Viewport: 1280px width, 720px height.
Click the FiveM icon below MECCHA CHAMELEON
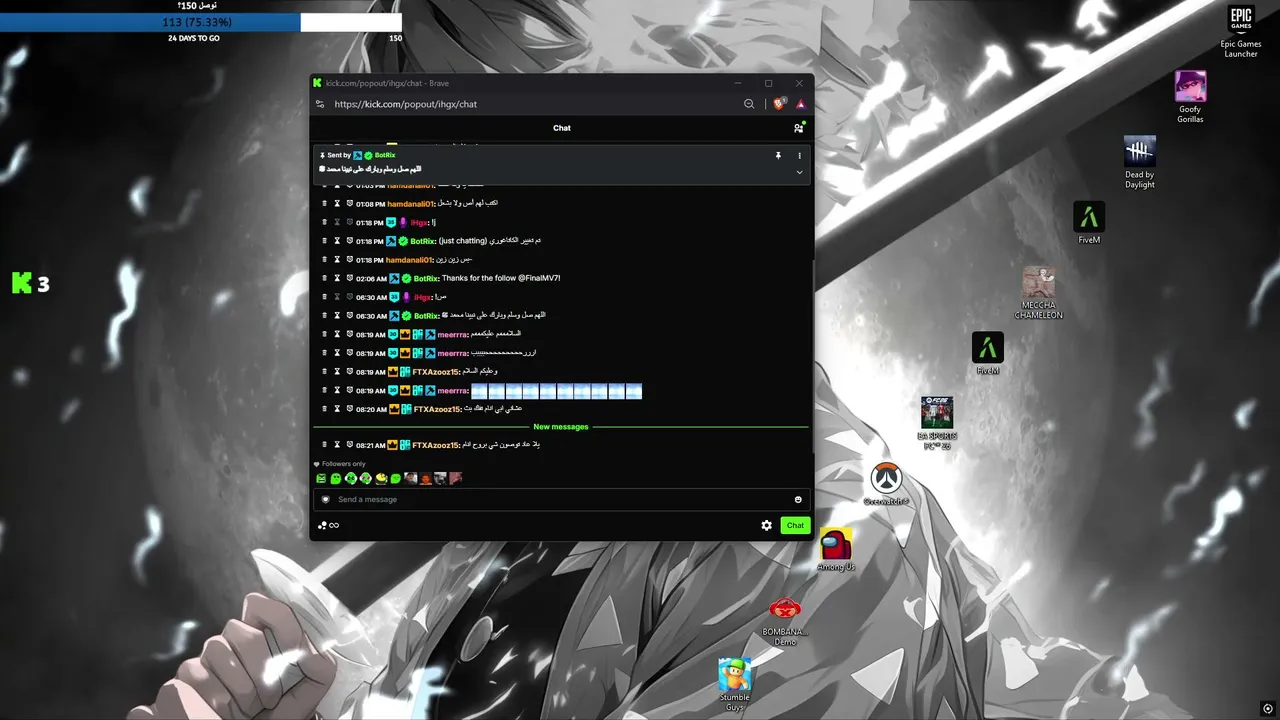pyautogui.click(x=988, y=353)
